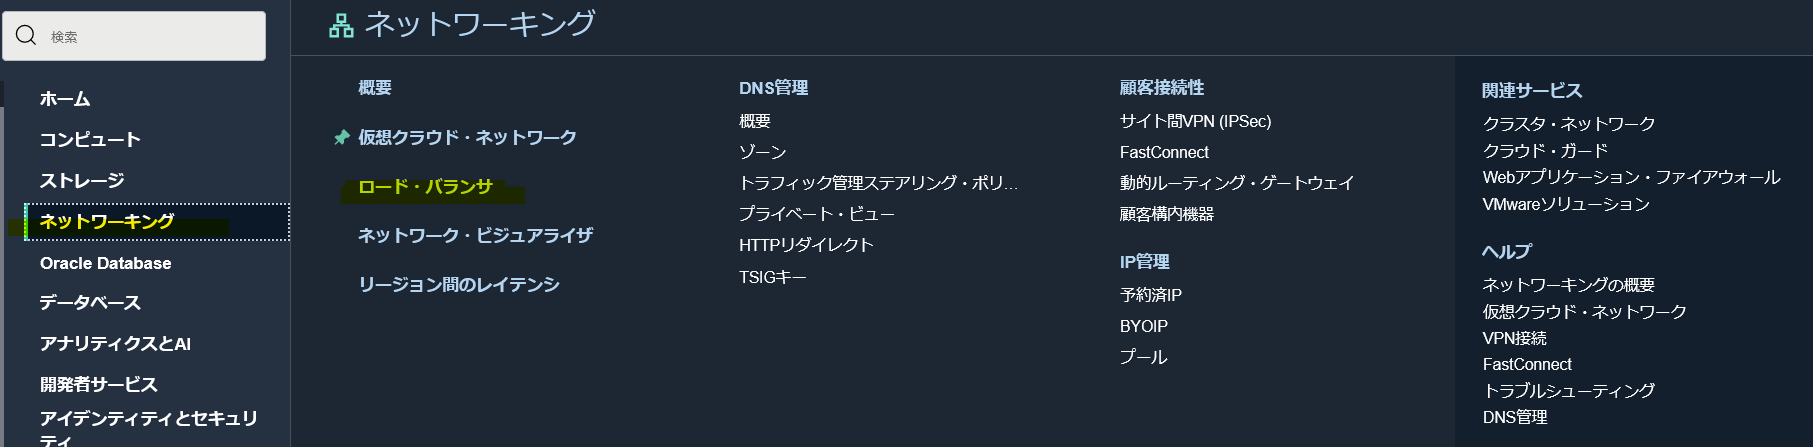Open DNS管理 ゾーン link
This screenshot has width=1813, height=447.
point(763,152)
